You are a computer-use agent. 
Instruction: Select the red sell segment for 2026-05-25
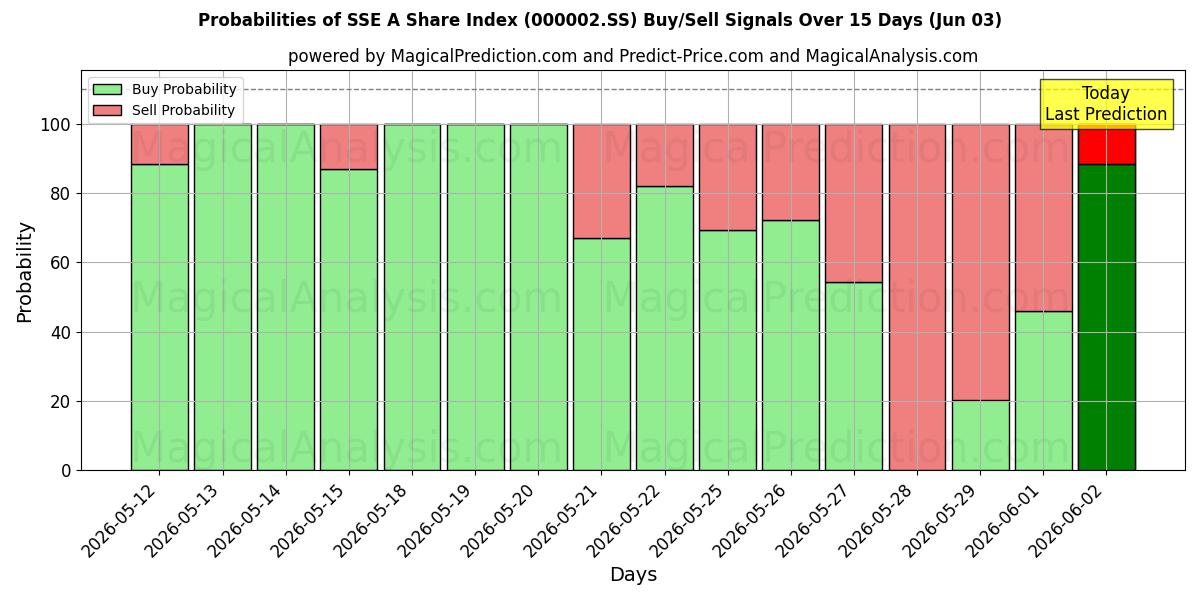[728, 177]
